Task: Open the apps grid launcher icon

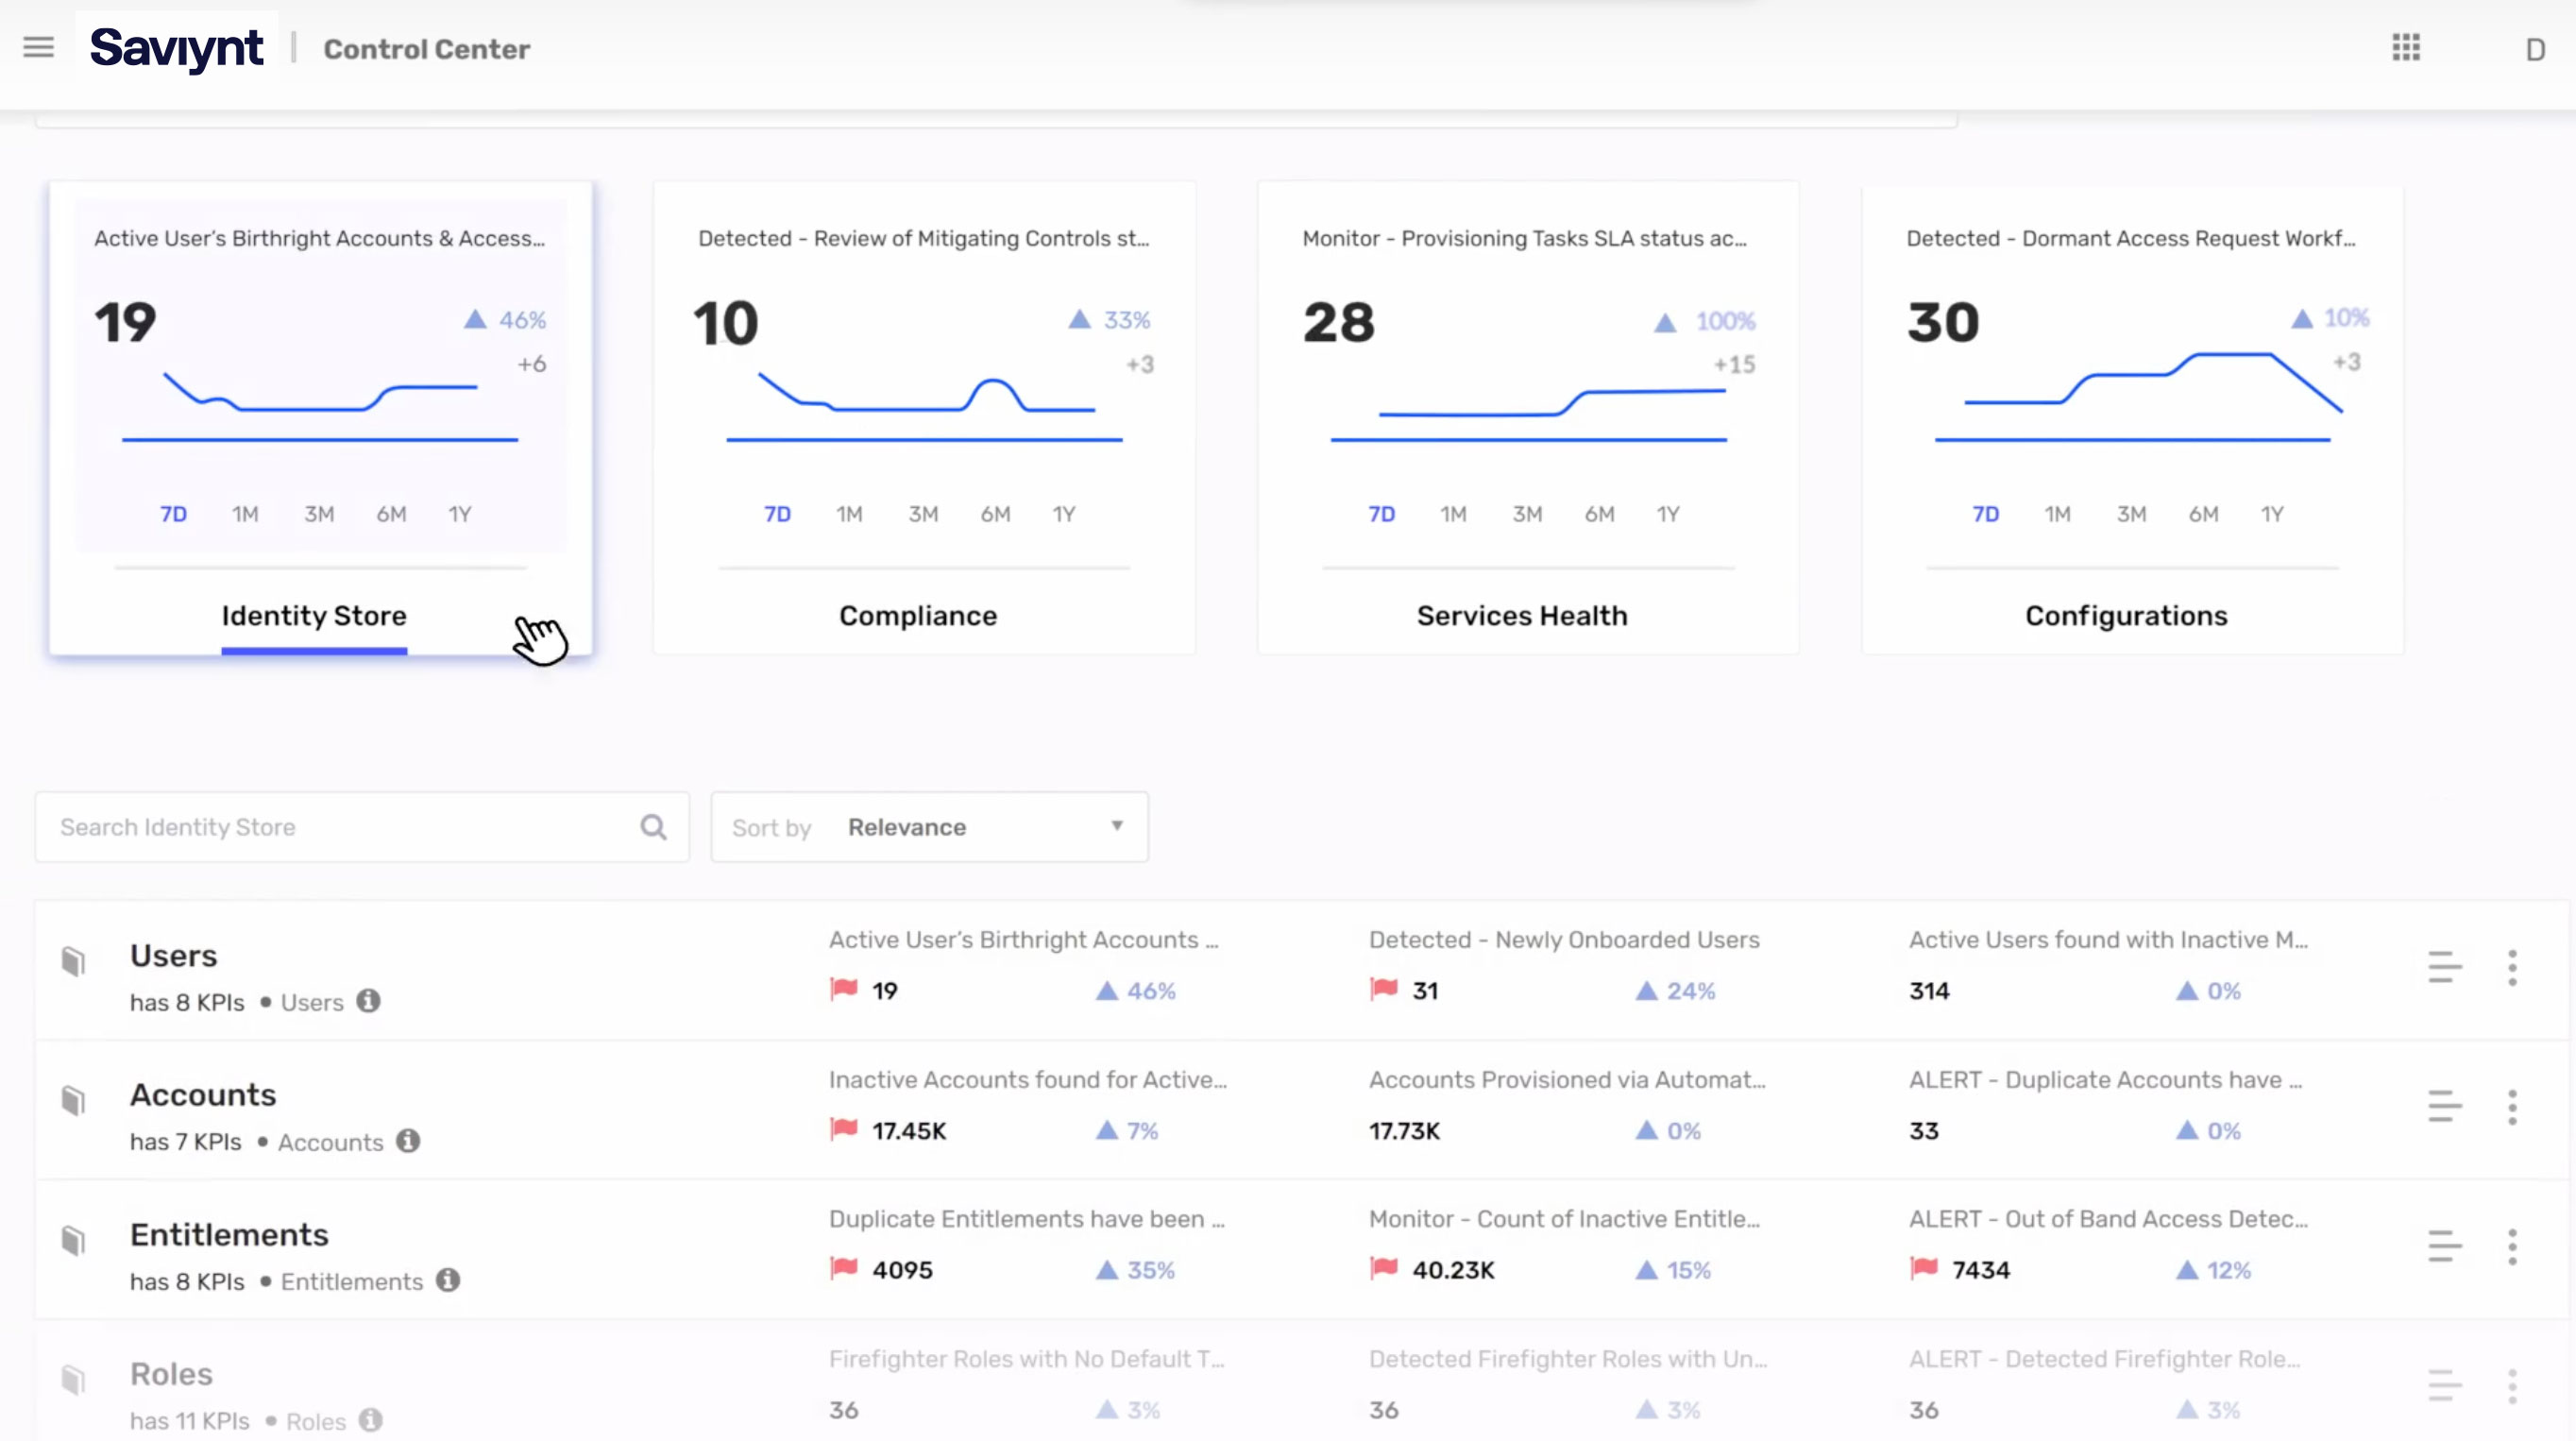Action: click(2405, 47)
